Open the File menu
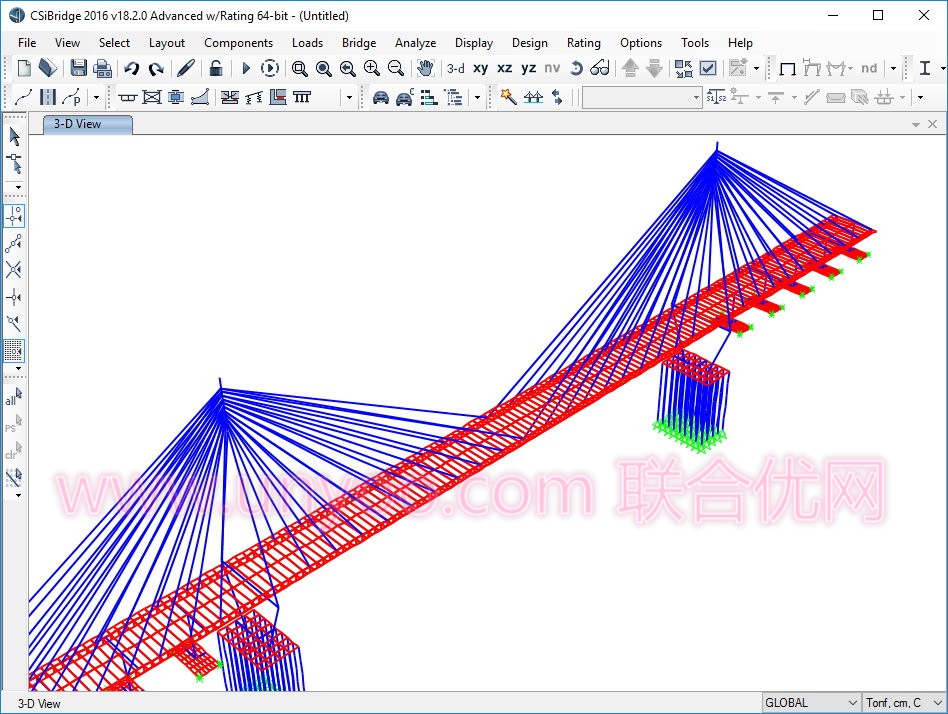The width and height of the screenshot is (948, 714). (27, 42)
